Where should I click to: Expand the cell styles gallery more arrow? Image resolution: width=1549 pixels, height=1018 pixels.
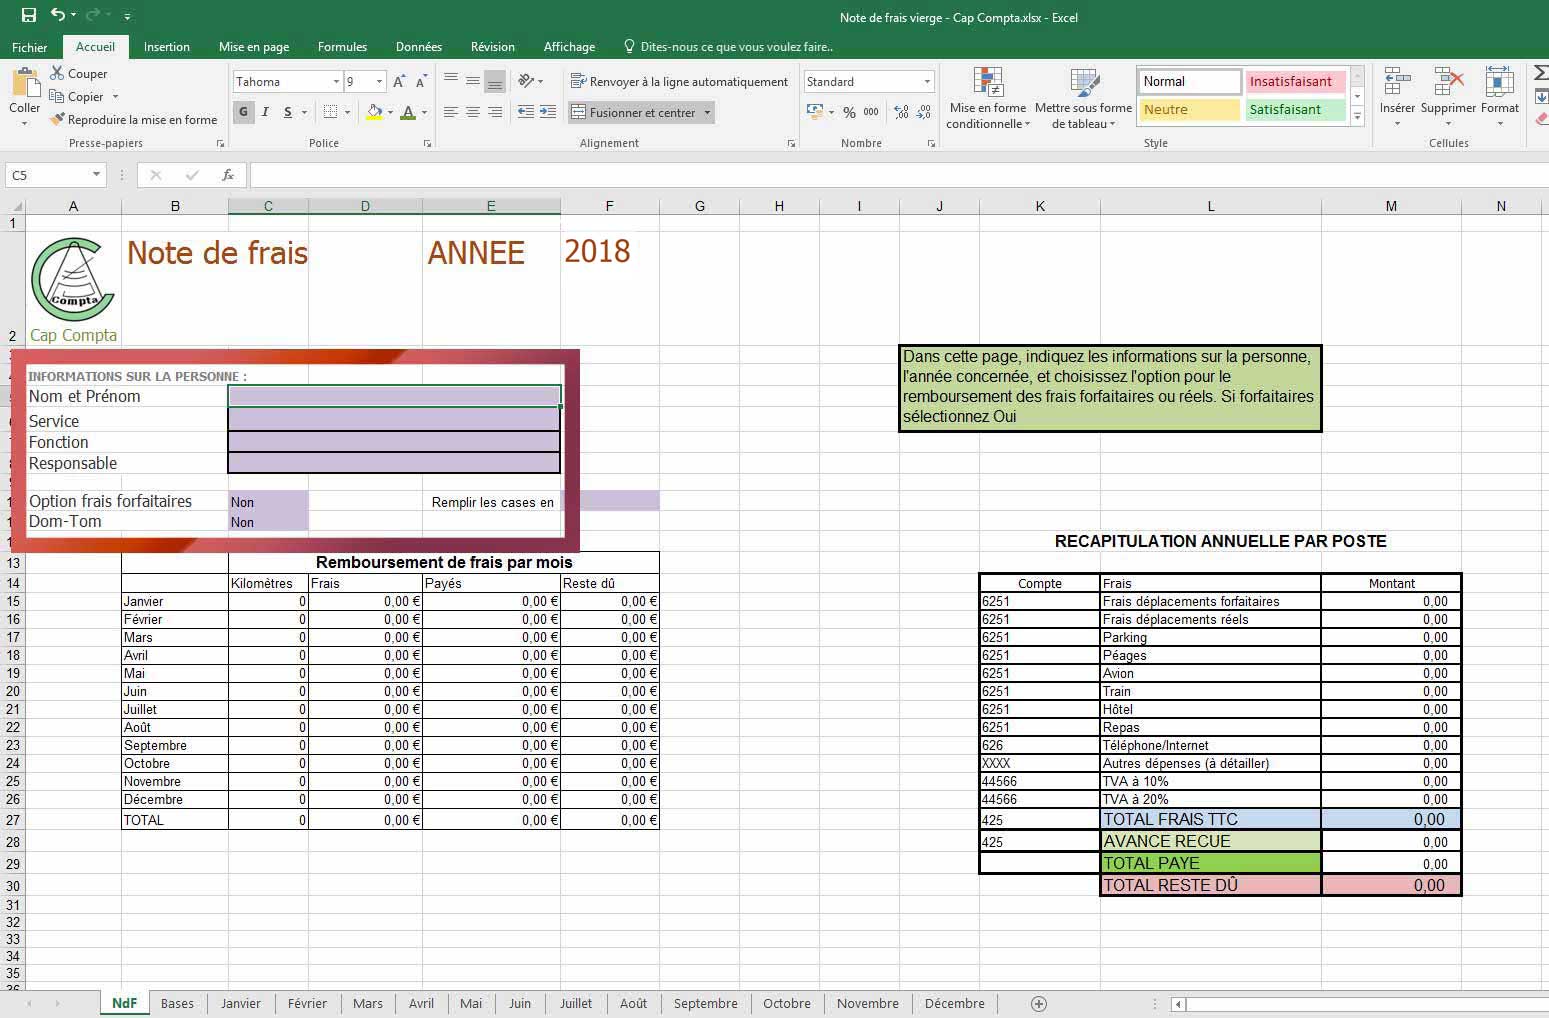(x=1357, y=117)
